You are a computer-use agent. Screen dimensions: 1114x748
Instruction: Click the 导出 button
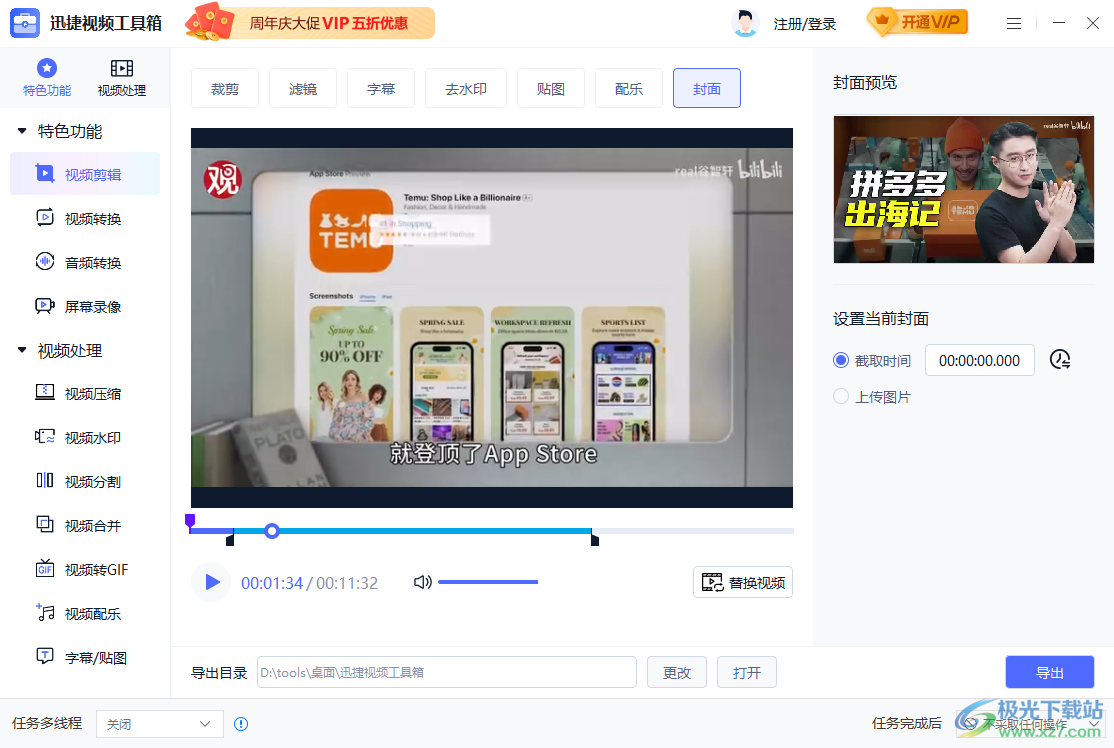click(1050, 672)
